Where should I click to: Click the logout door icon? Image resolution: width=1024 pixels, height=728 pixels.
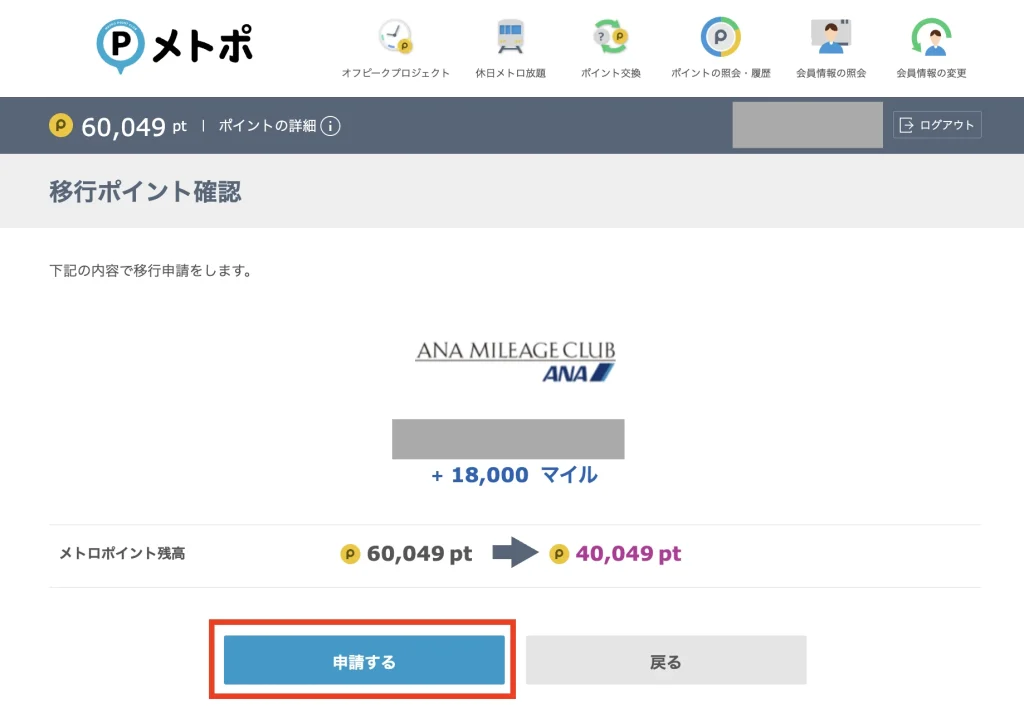click(x=906, y=125)
